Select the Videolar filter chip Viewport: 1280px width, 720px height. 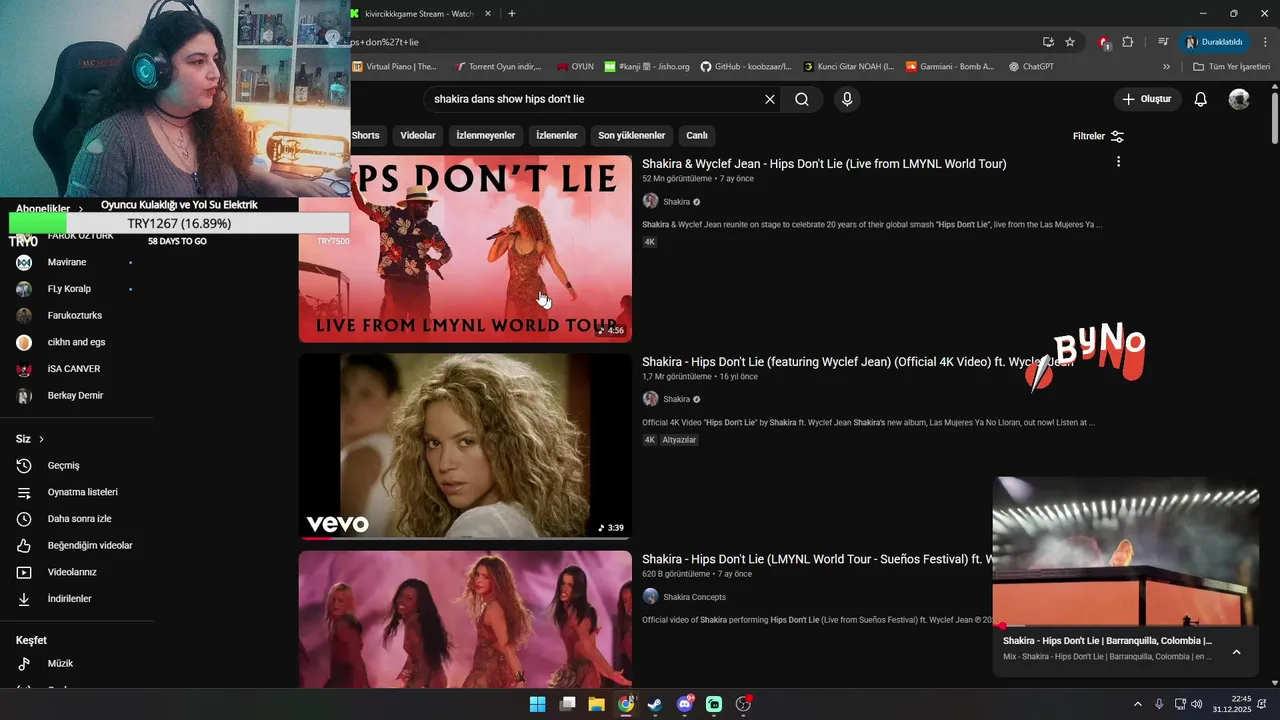[x=418, y=136]
